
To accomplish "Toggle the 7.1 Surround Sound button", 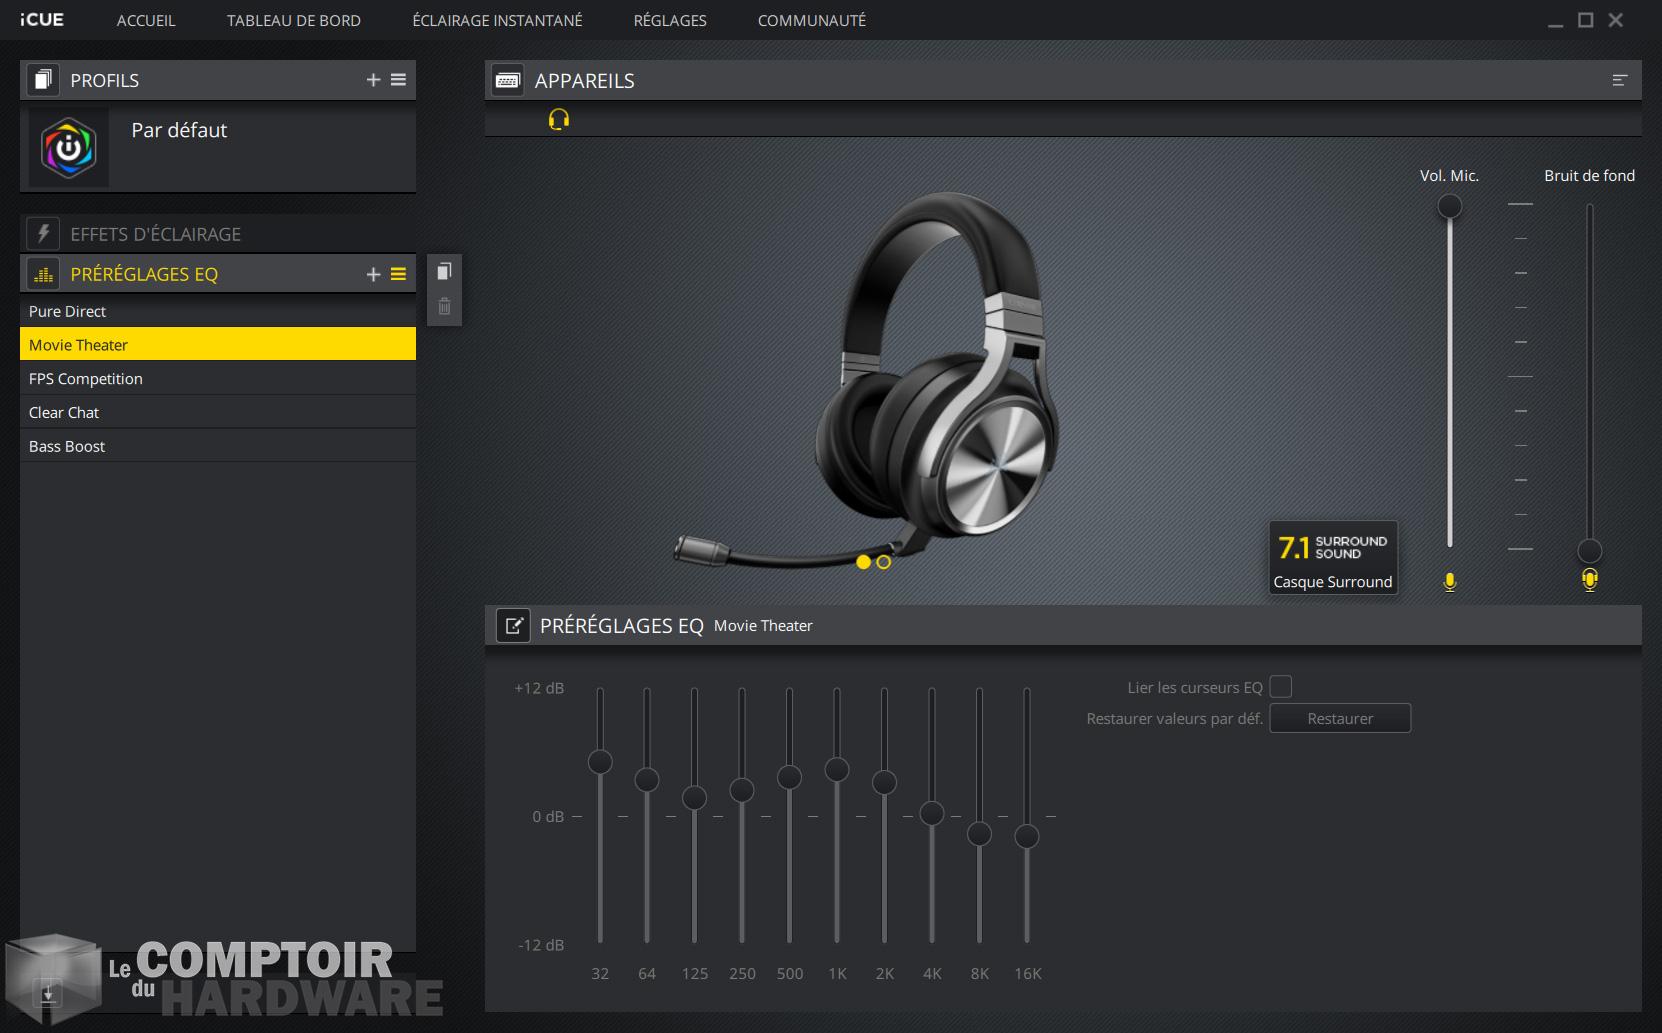I will coord(1332,558).
